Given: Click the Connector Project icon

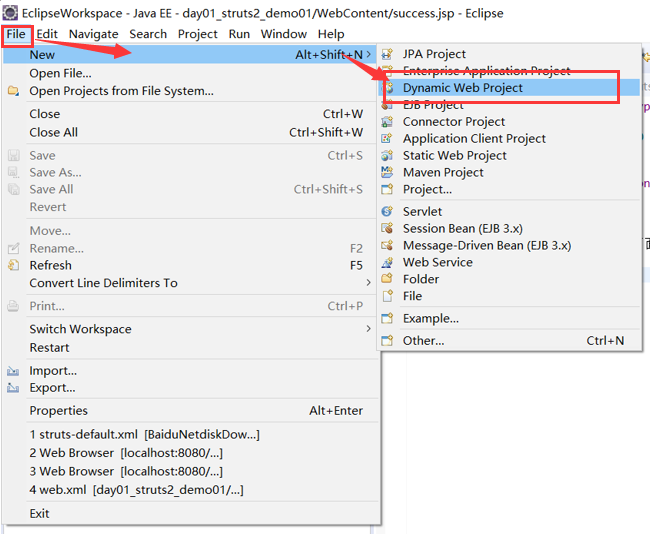Looking at the screenshot, I should coord(387,121).
